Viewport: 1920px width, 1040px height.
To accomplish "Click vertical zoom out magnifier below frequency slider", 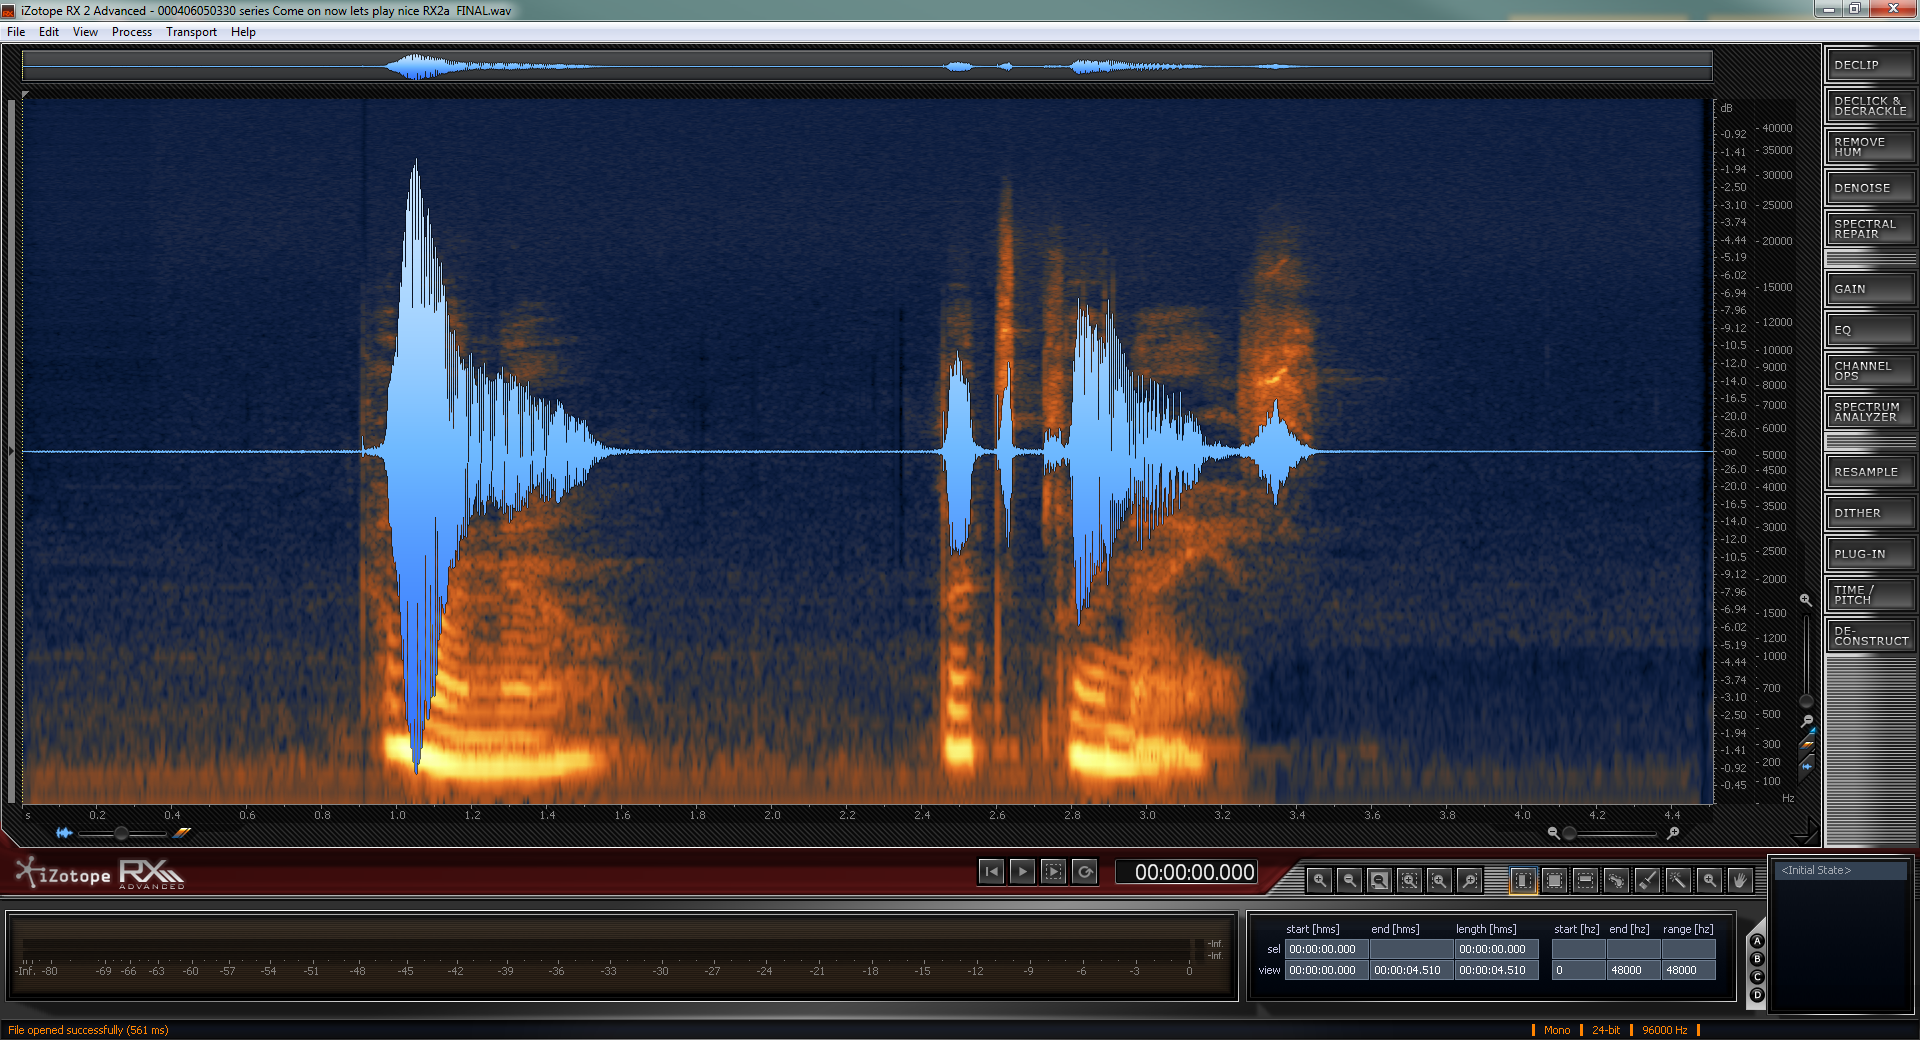I will [x=1807, y=721].
